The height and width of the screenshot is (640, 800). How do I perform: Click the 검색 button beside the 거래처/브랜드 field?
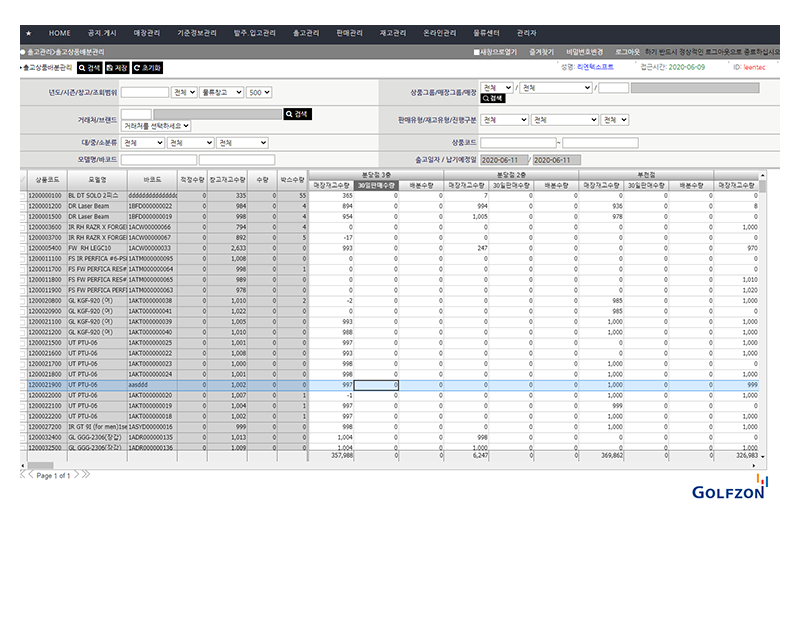pyautogui.click(x=297, y=115)
